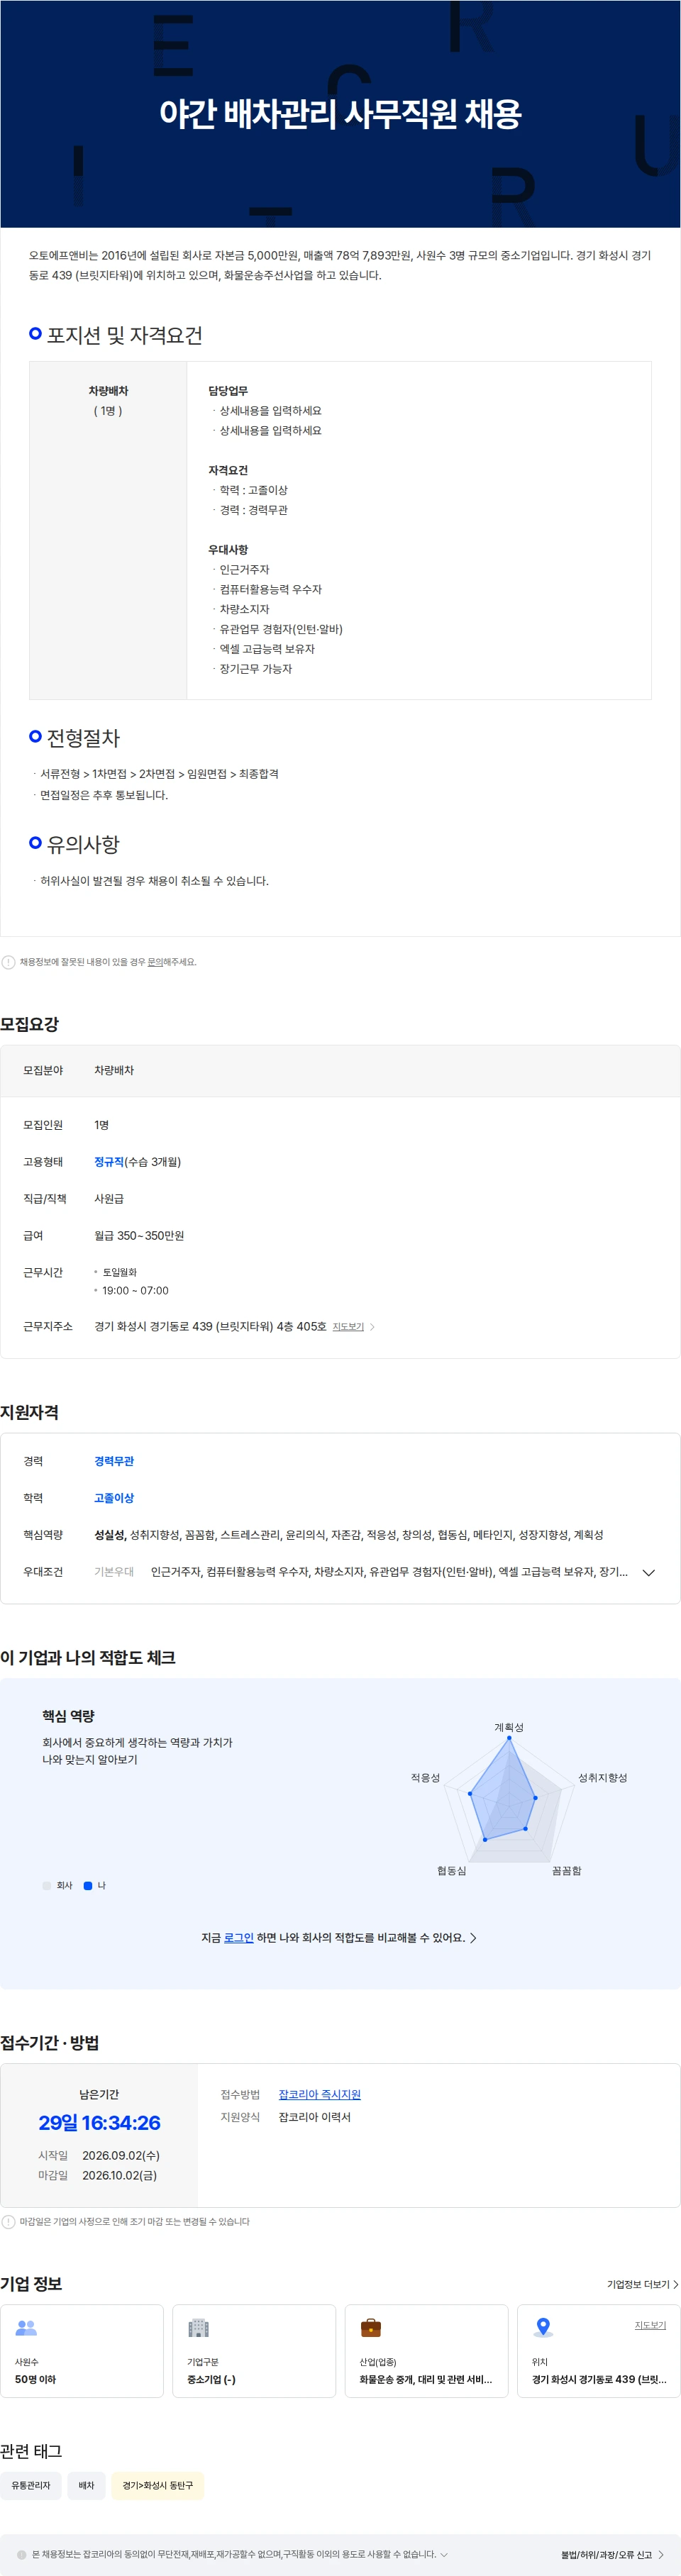Click 경력무관 in 지원자격
Viewport: 681px width, 2576px height.
[x=114, y=1461]
